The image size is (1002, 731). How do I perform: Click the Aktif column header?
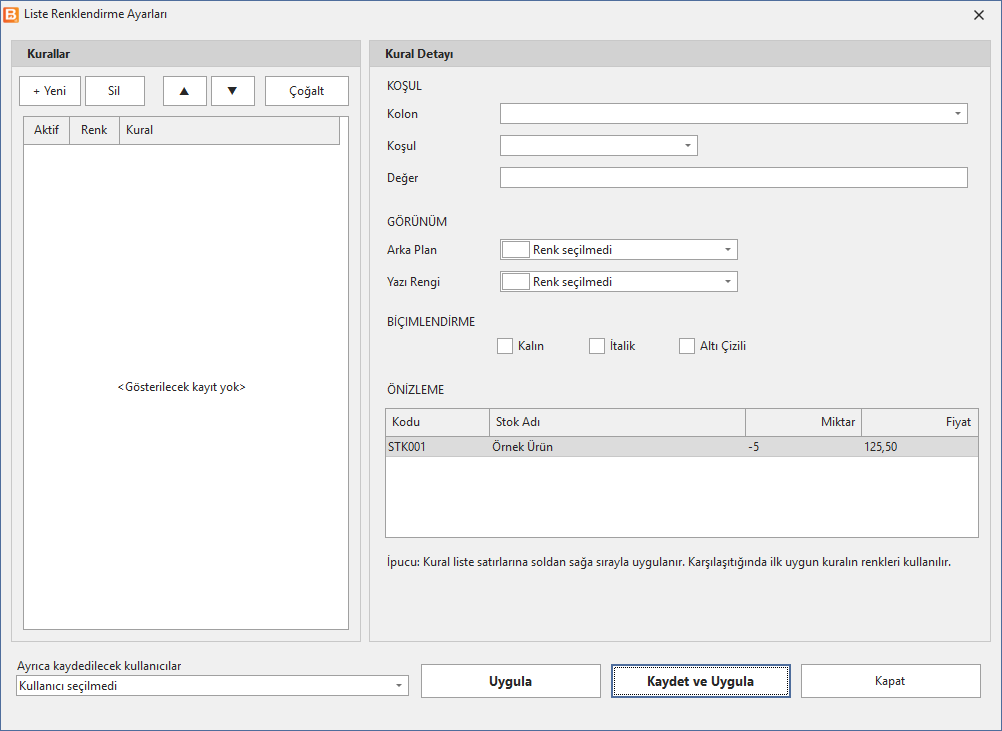click(47, 130)
